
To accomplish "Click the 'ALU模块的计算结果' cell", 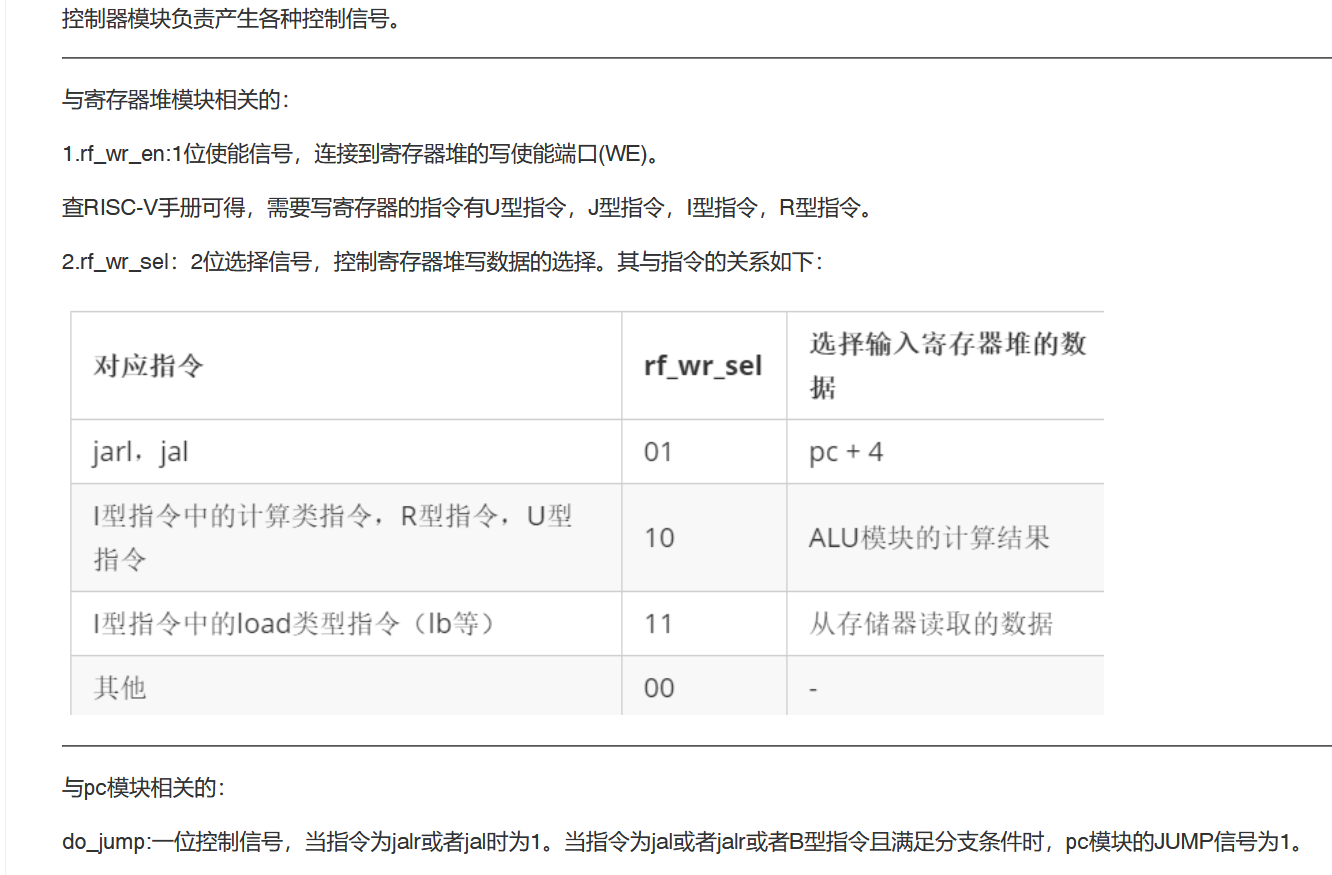I will [929, 538].
